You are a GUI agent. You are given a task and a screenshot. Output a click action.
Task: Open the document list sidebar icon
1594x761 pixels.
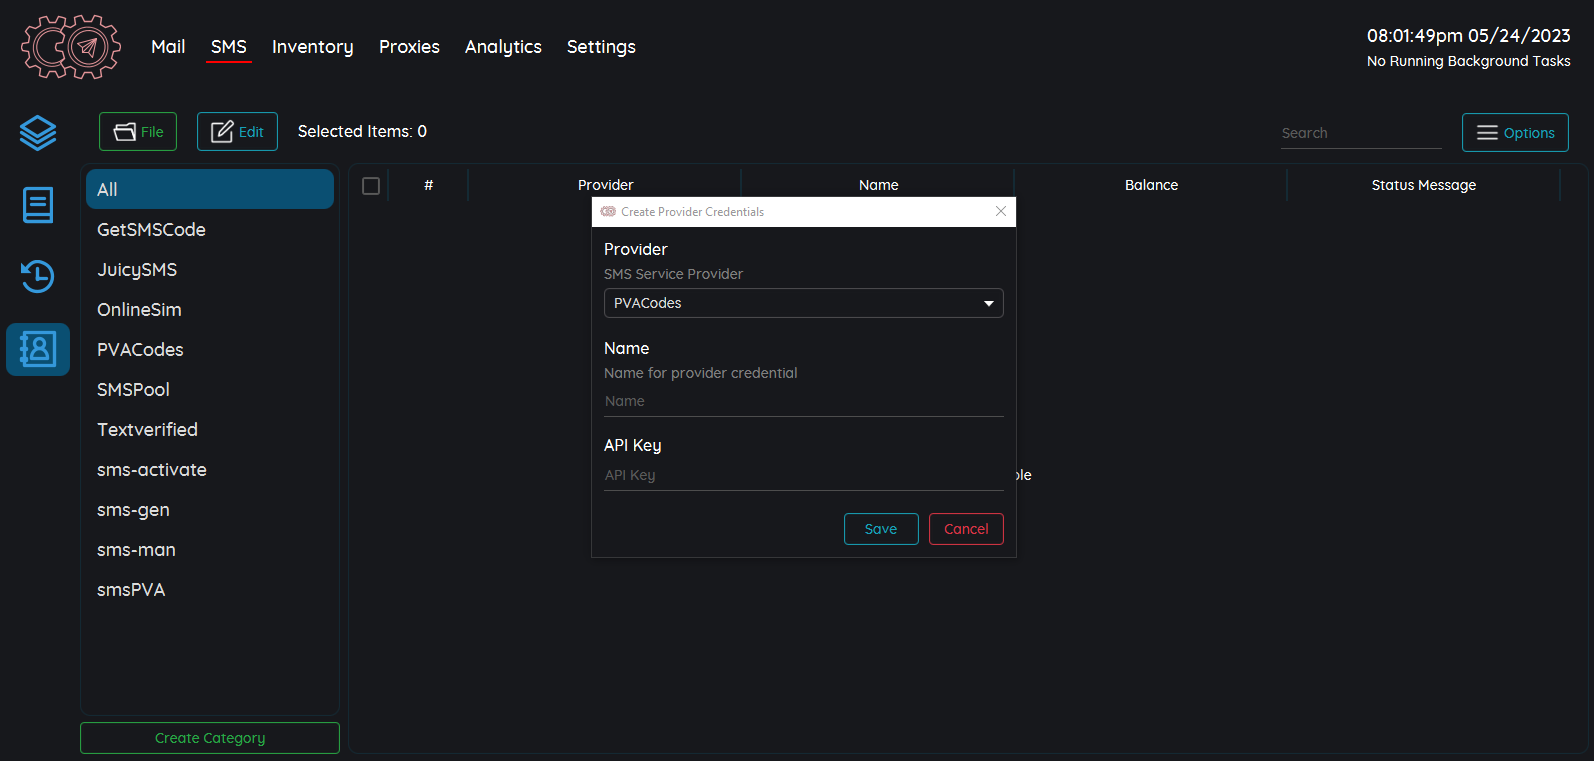tap(38, 205)
